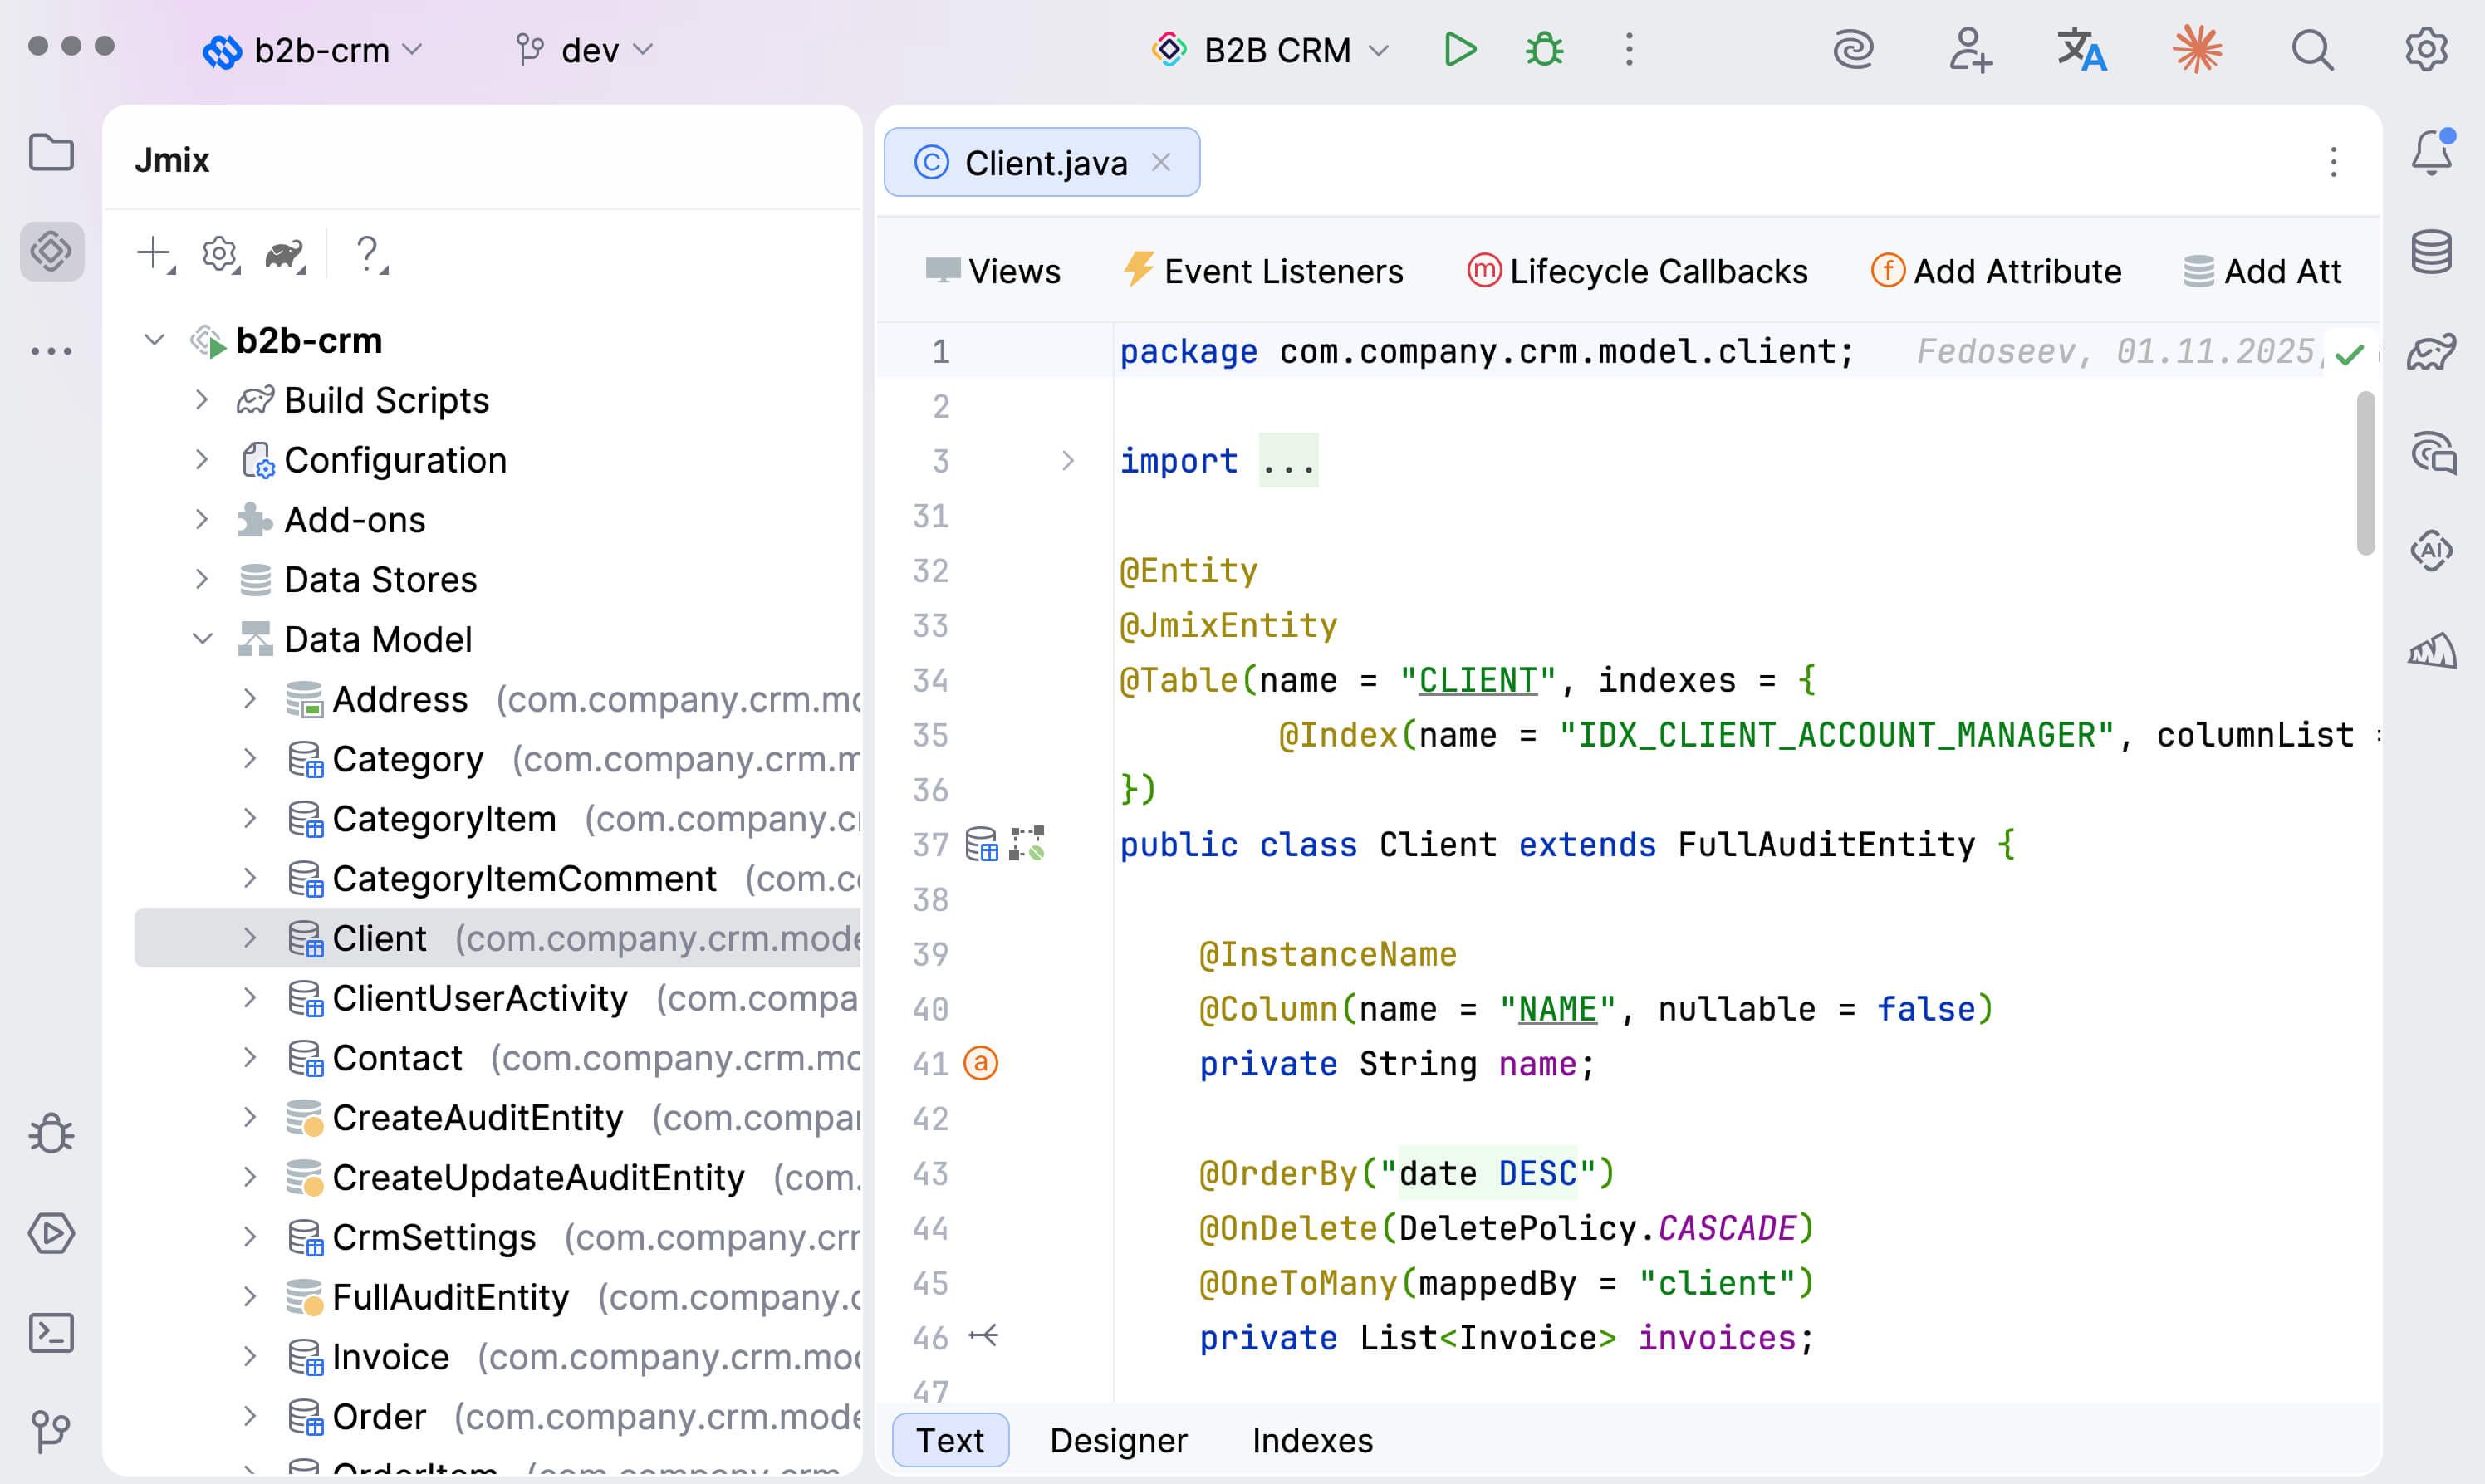Open the Git tool window

click(x=51, y=1431)
